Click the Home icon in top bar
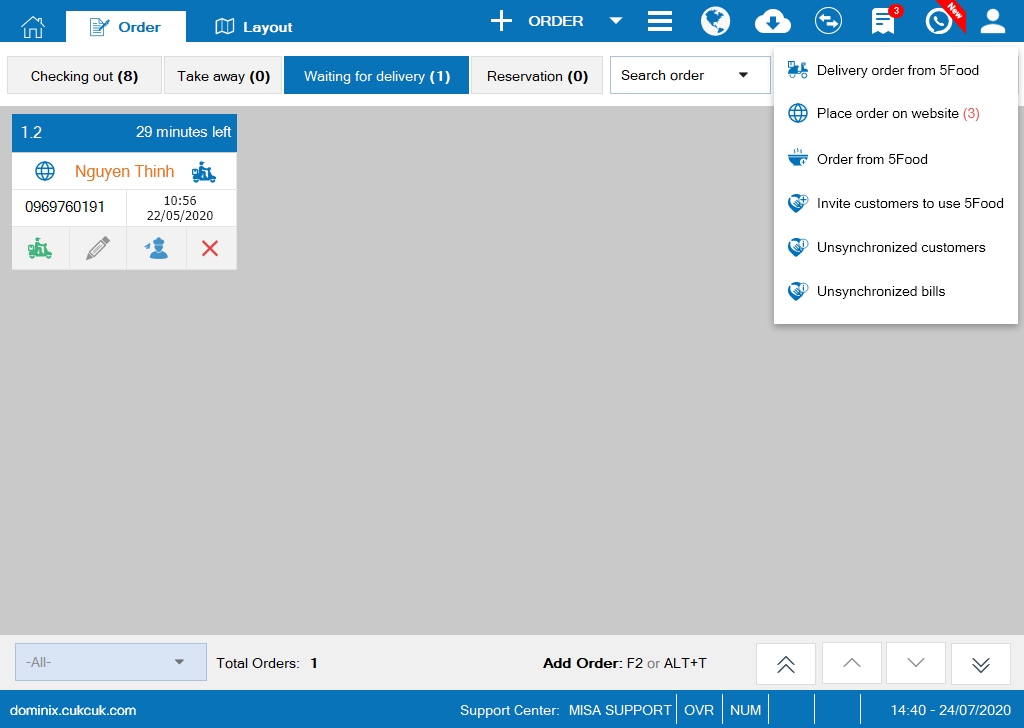The height and width of the screenshot is (728, 1024). tap(33, 26)
